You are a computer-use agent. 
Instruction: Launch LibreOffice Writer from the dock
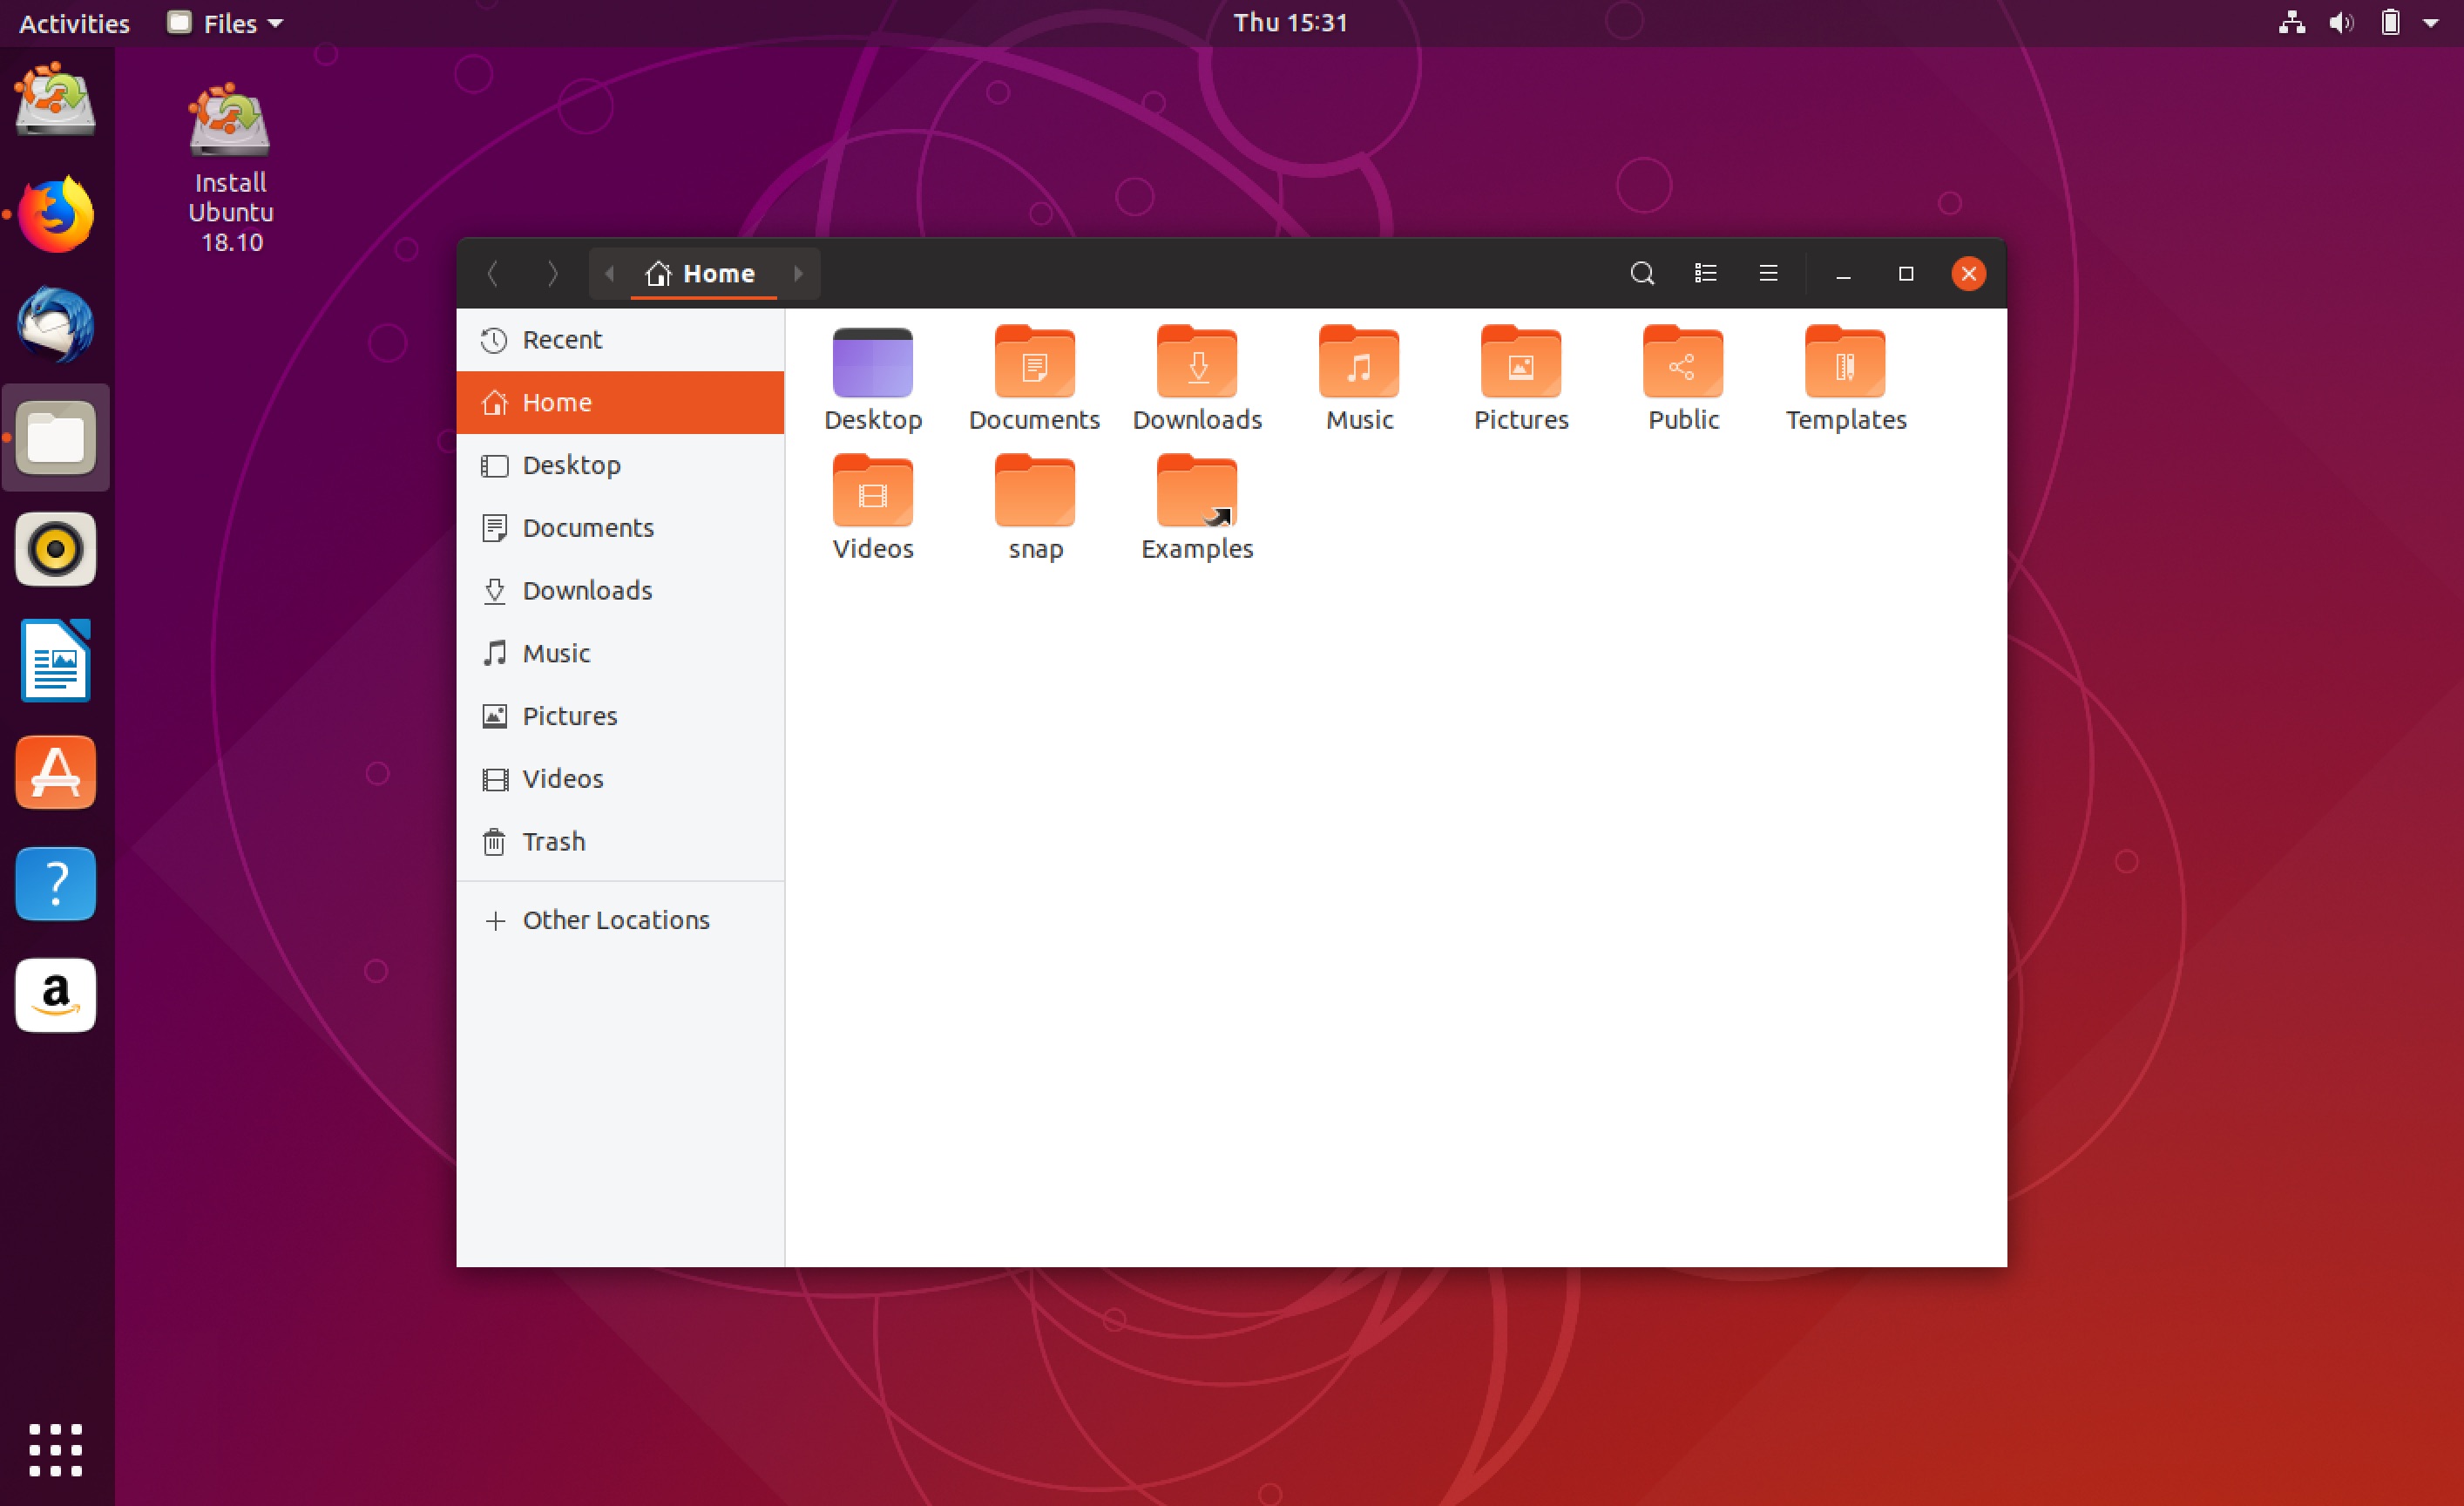coord(55,660)
